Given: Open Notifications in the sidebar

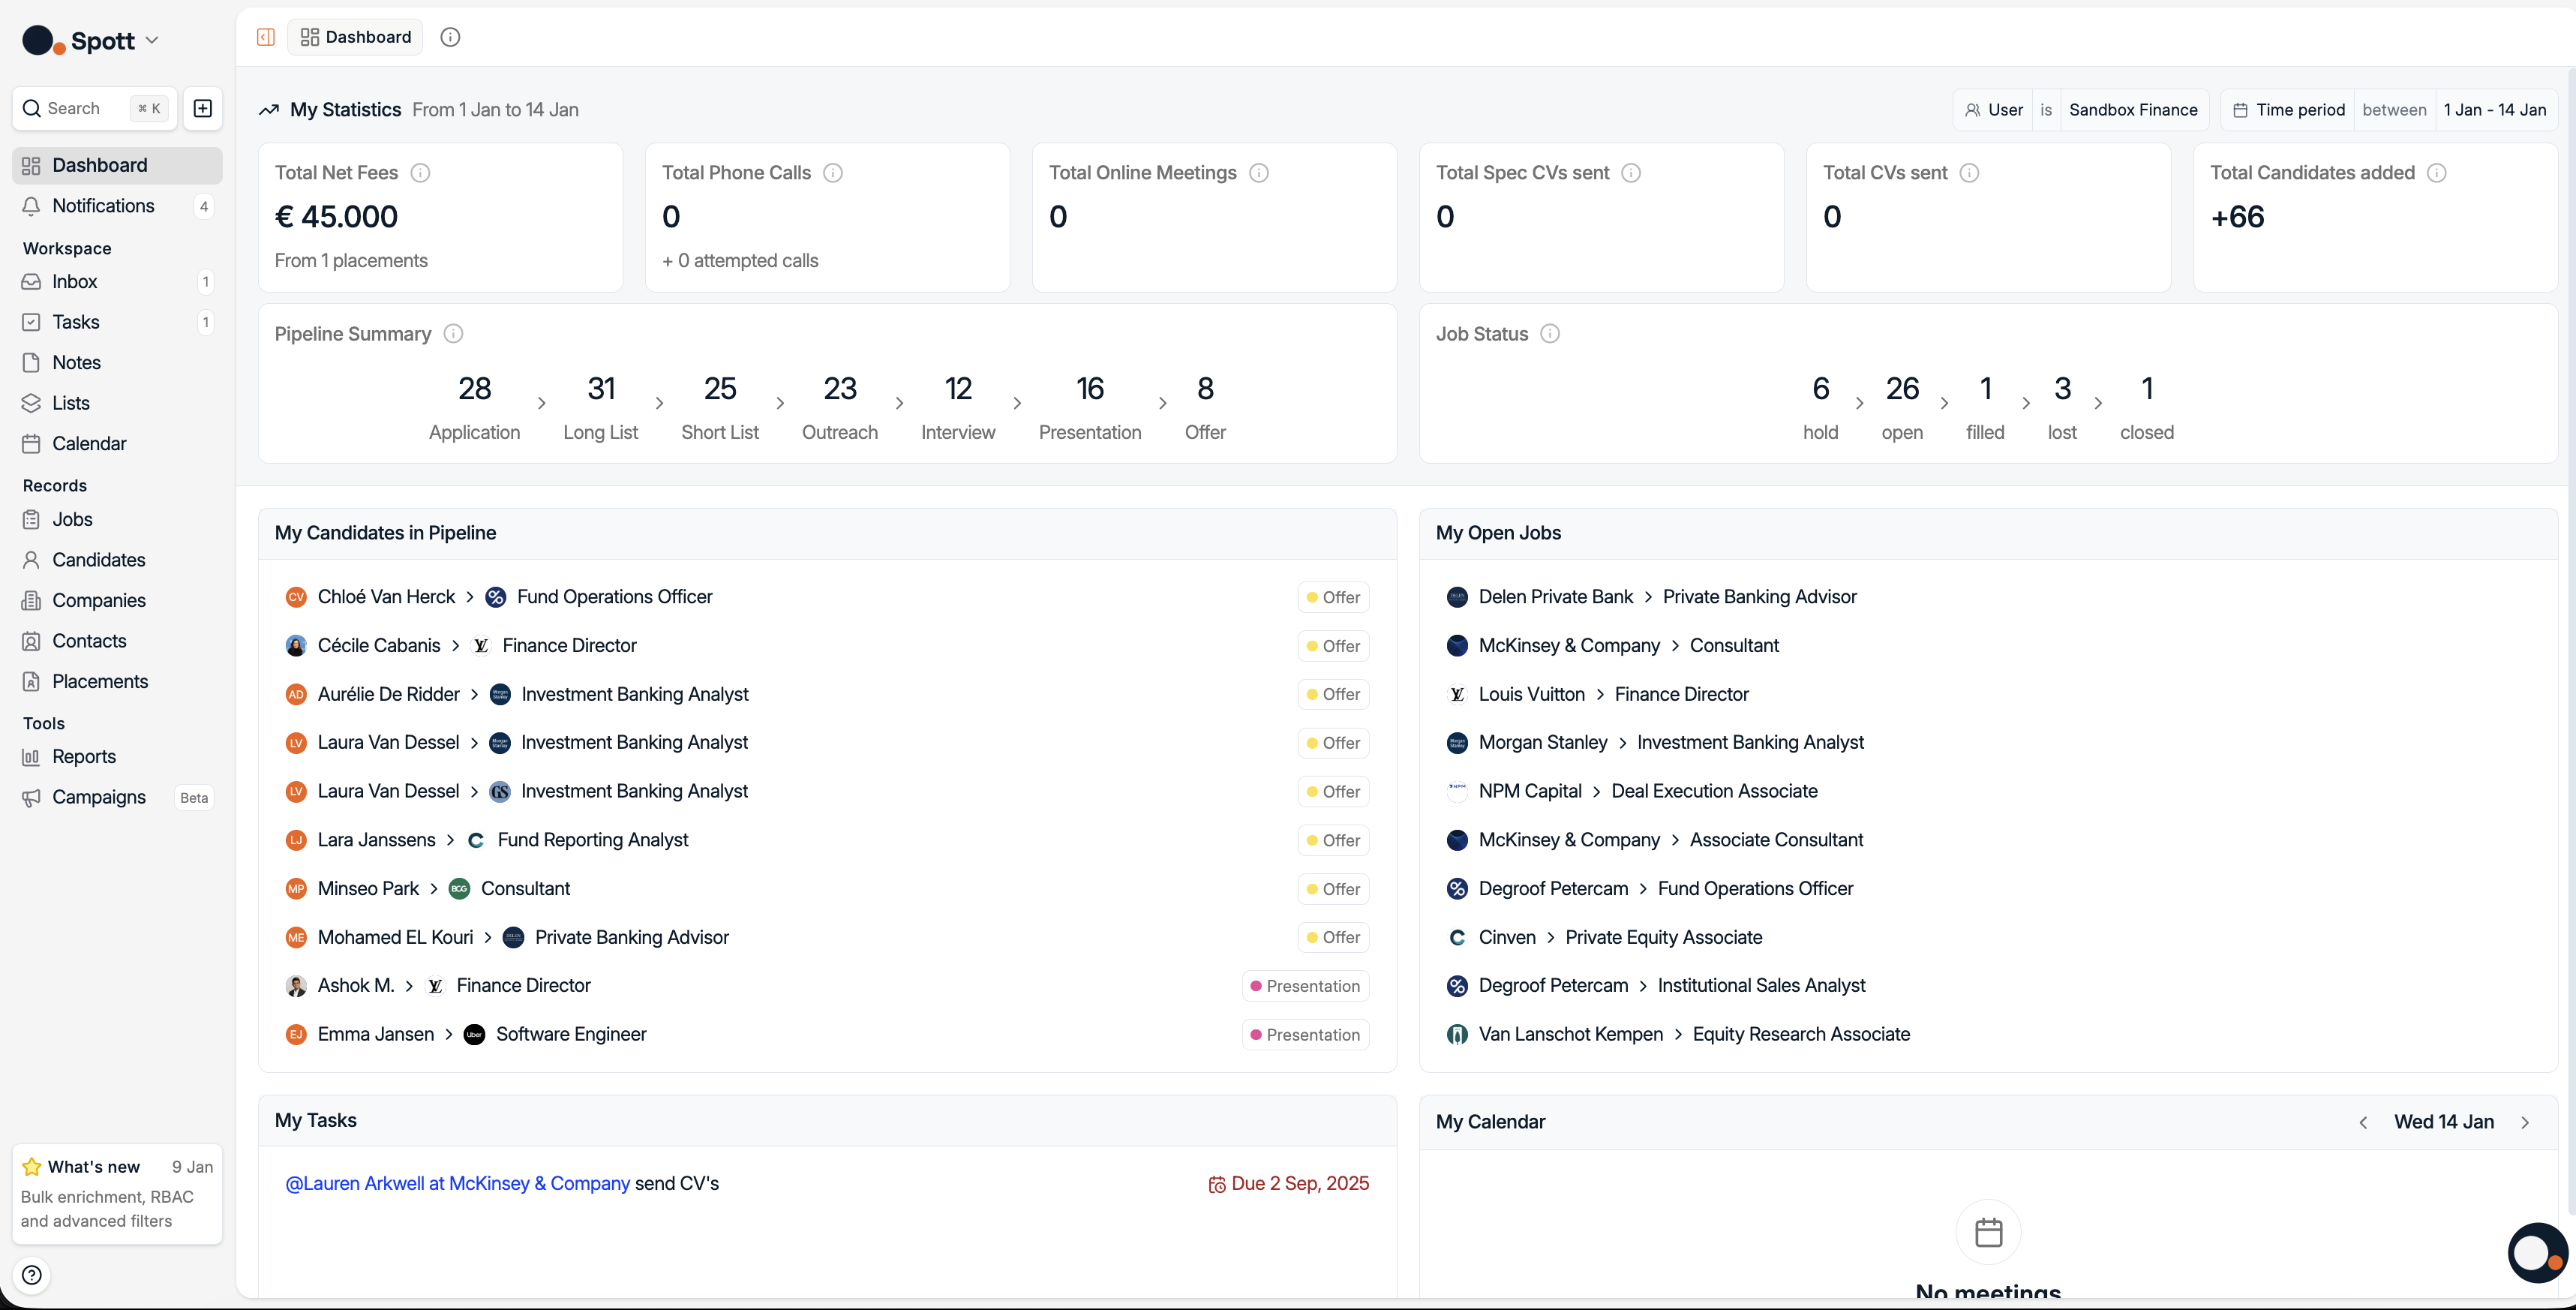Looking at the screenshot, I should pyautogui.click(x=102, y=206).
